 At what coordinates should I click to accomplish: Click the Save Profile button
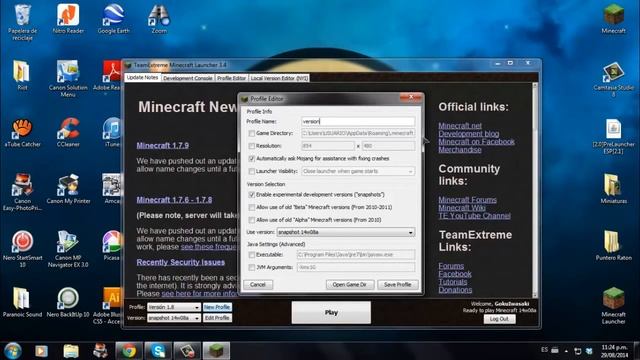point(398,285)
